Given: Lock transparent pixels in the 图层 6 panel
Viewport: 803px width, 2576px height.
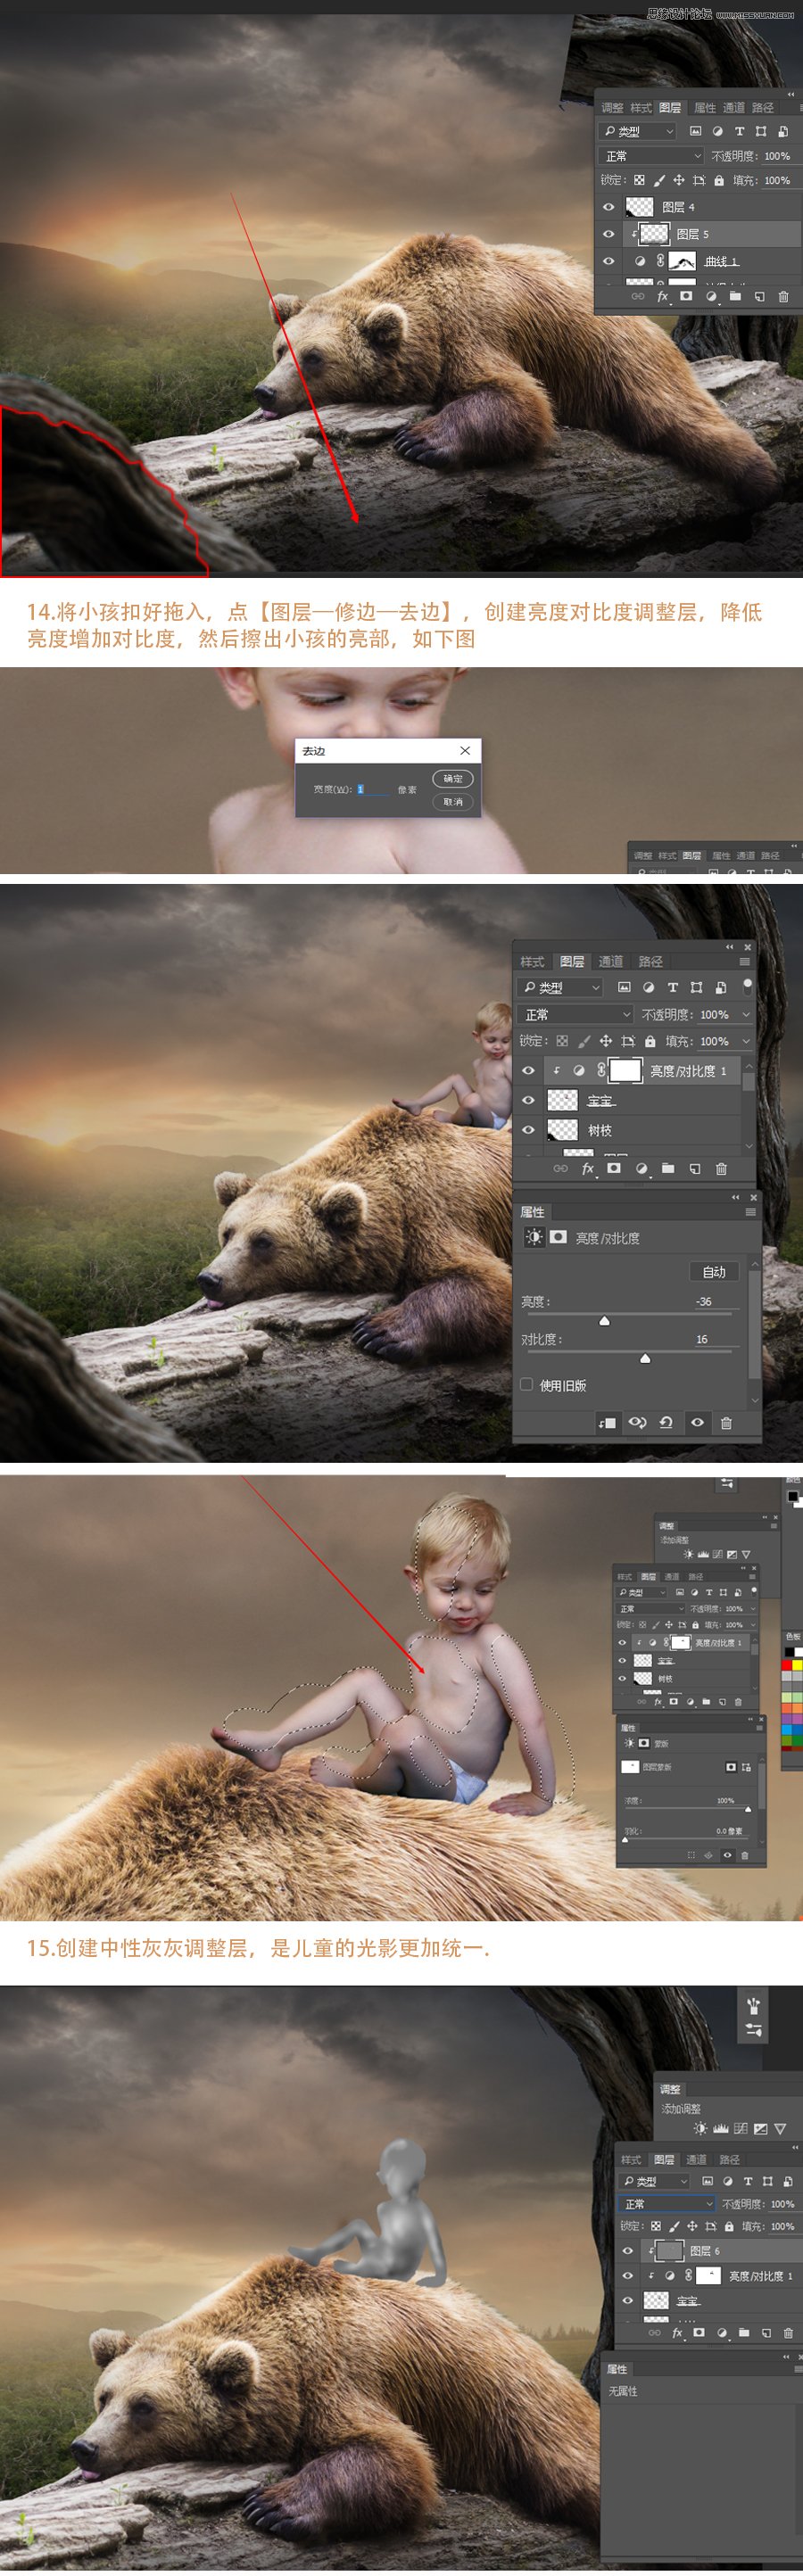Looking at the screenshot, I should coord(655,2226).
